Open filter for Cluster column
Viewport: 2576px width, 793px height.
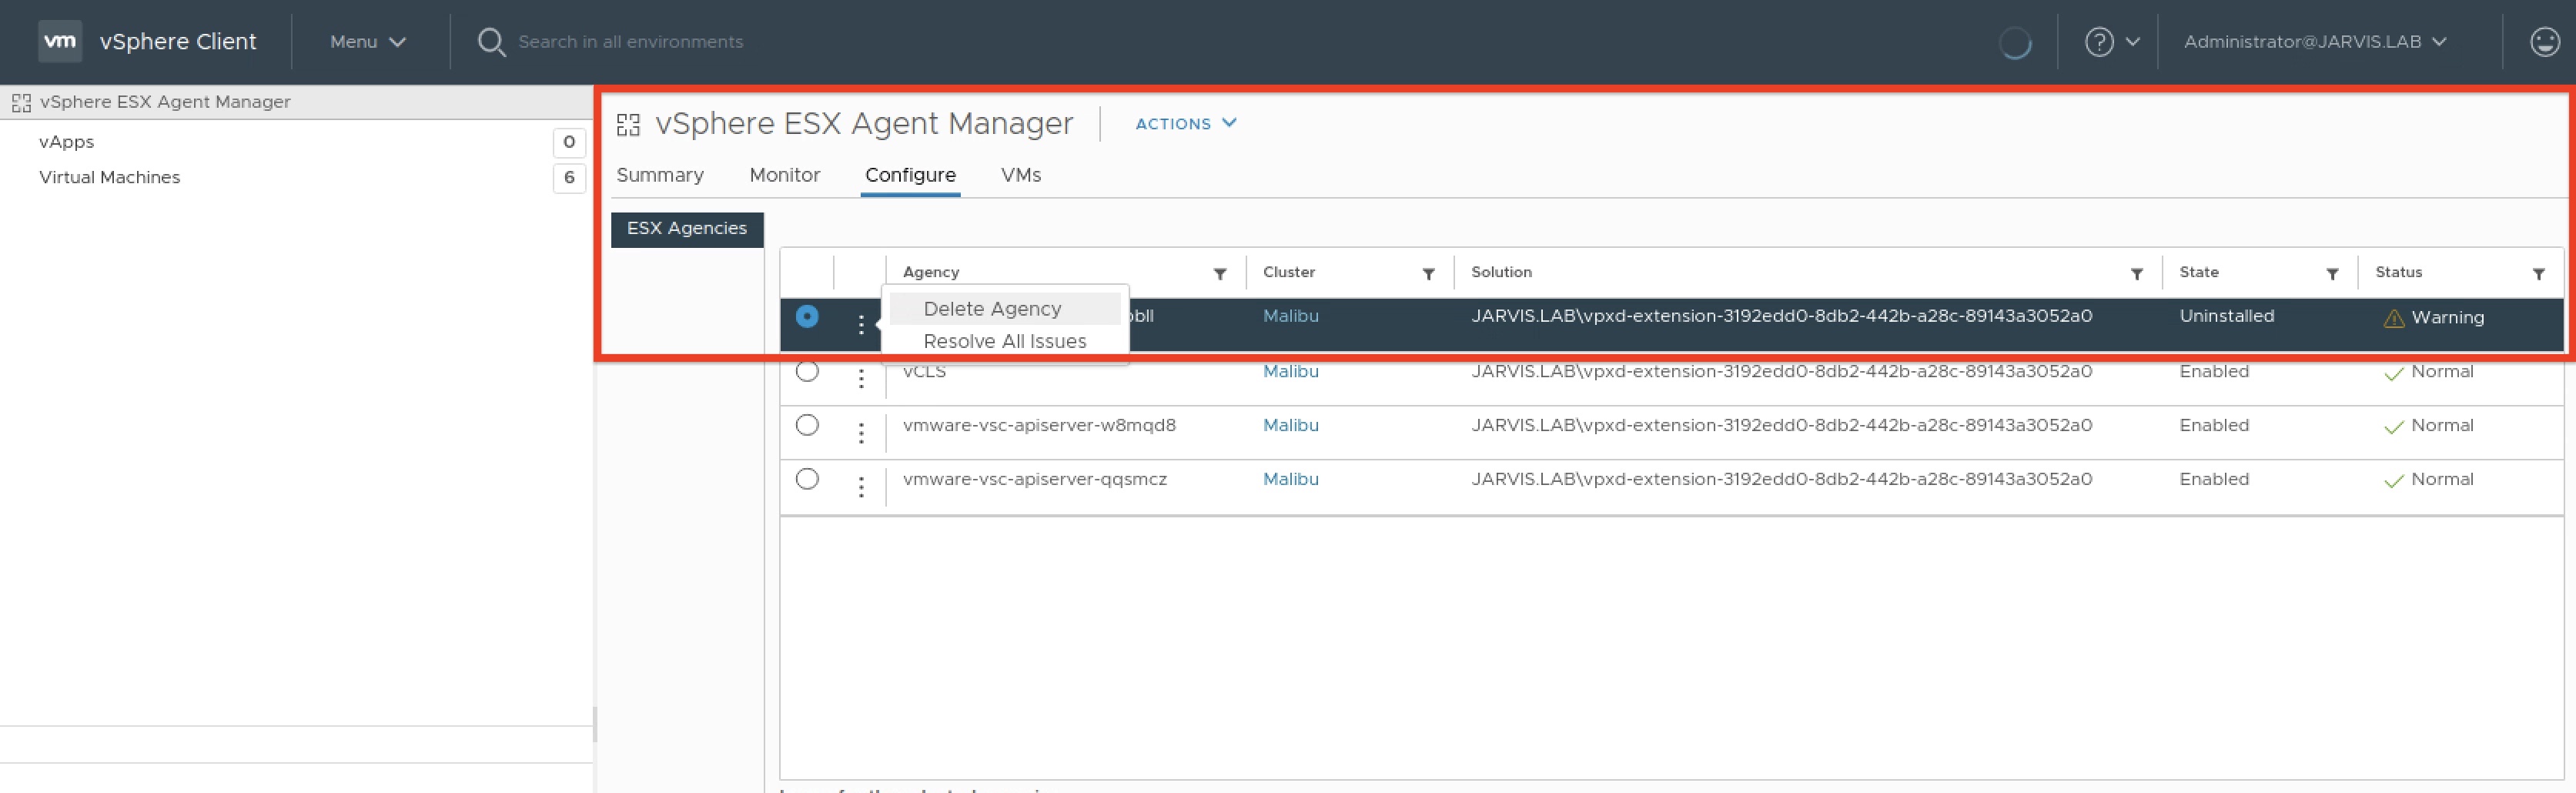(1428, 273)
